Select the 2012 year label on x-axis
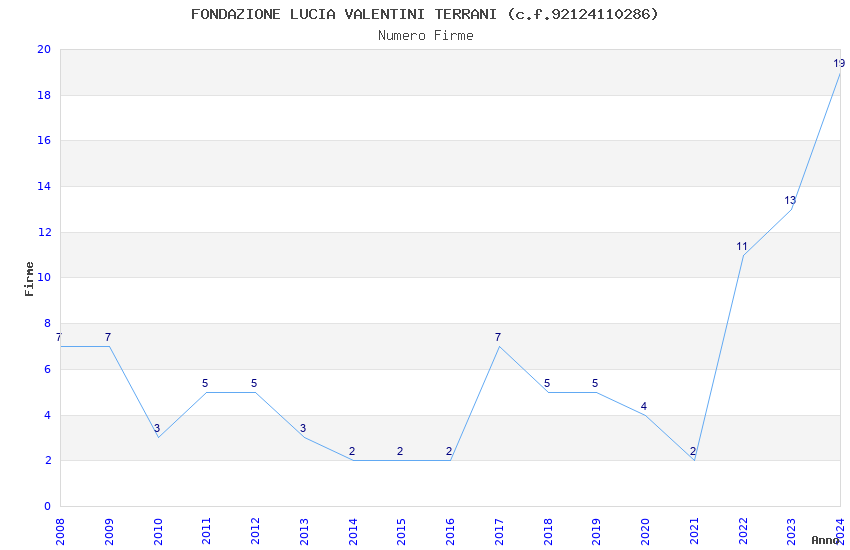 point(255,531)
